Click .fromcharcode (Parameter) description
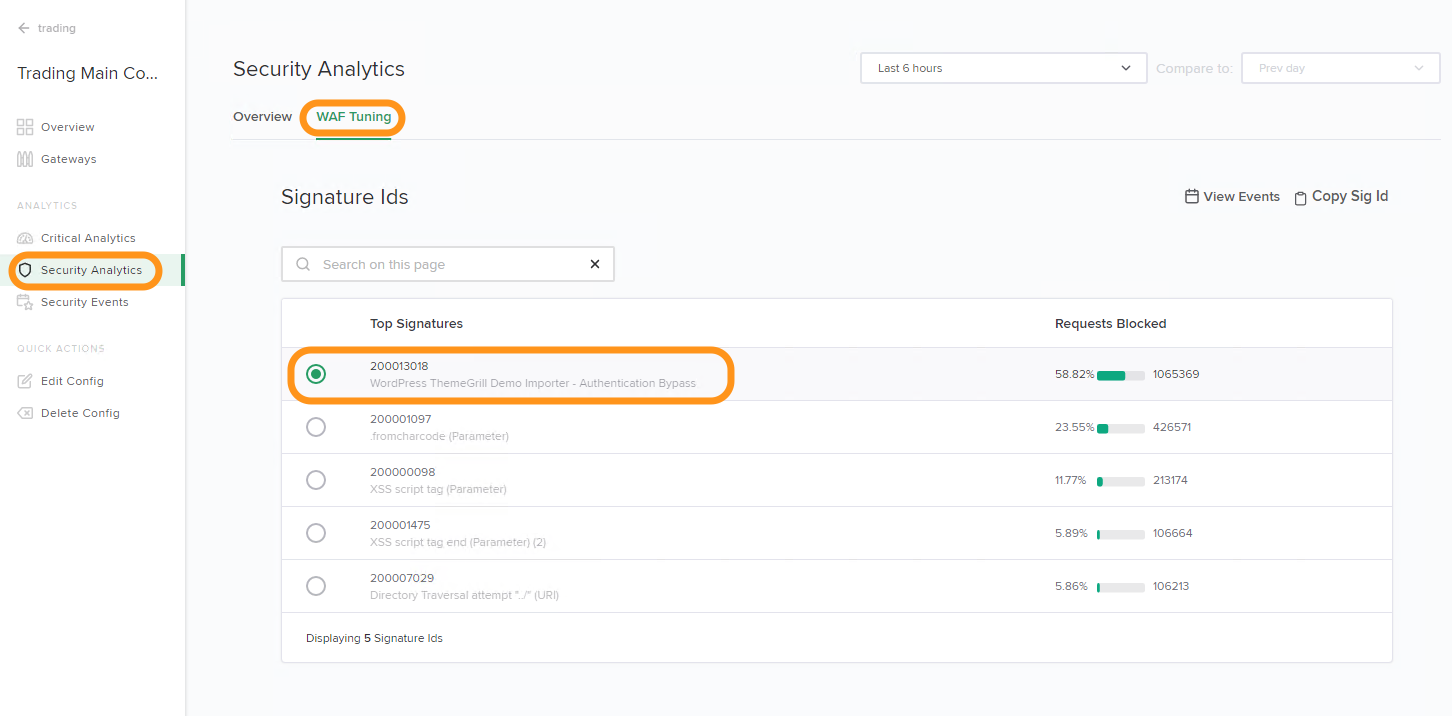Screen dimensions: 1452x716 pos(439,436)
